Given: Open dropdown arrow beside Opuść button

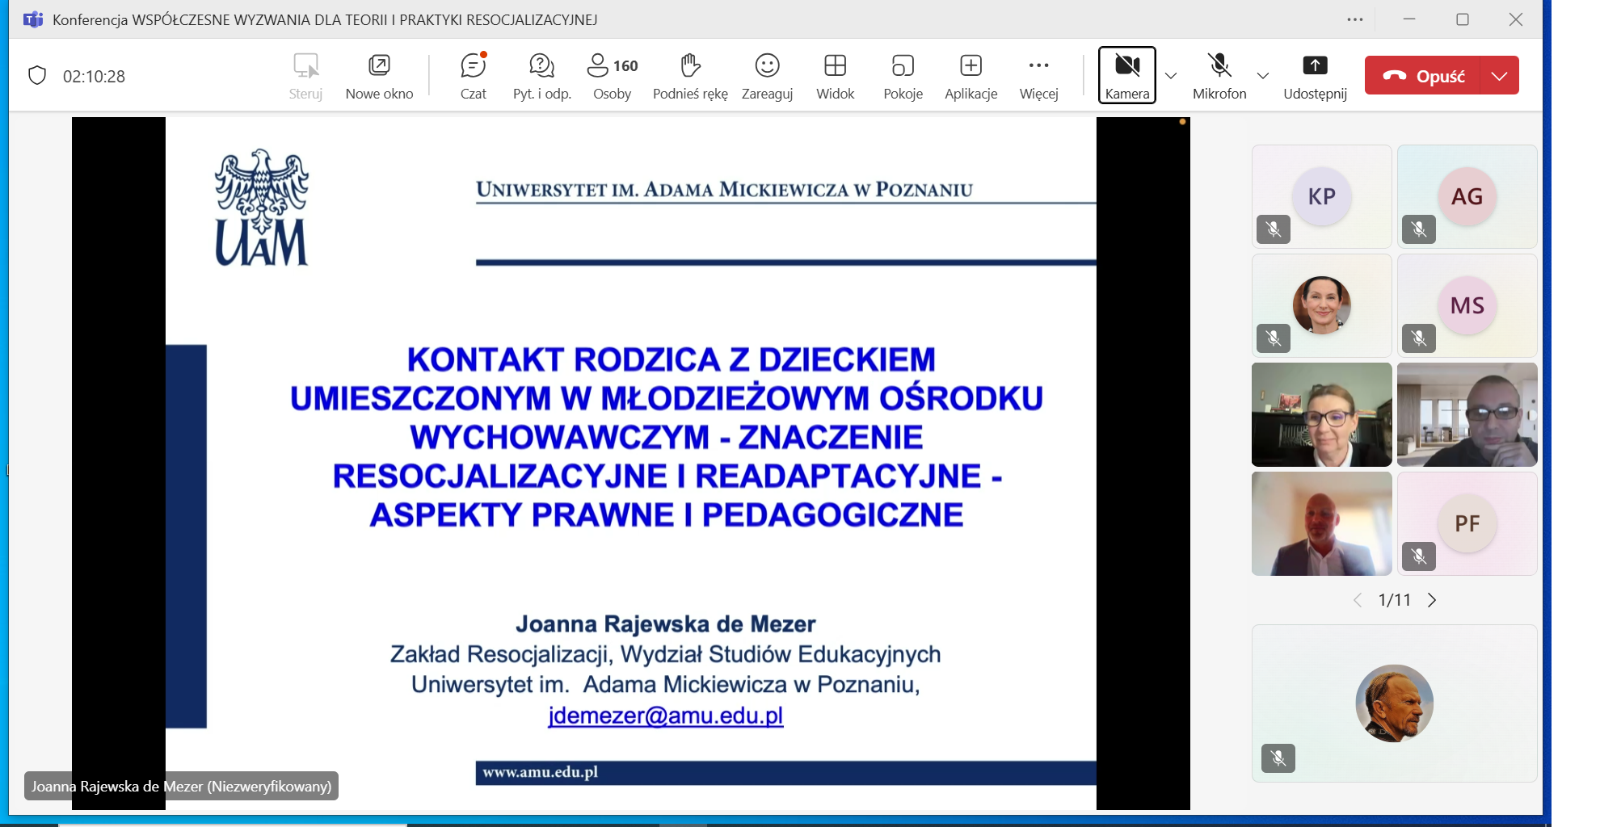Looking at the screenshot, I should tap(1499, 76).
